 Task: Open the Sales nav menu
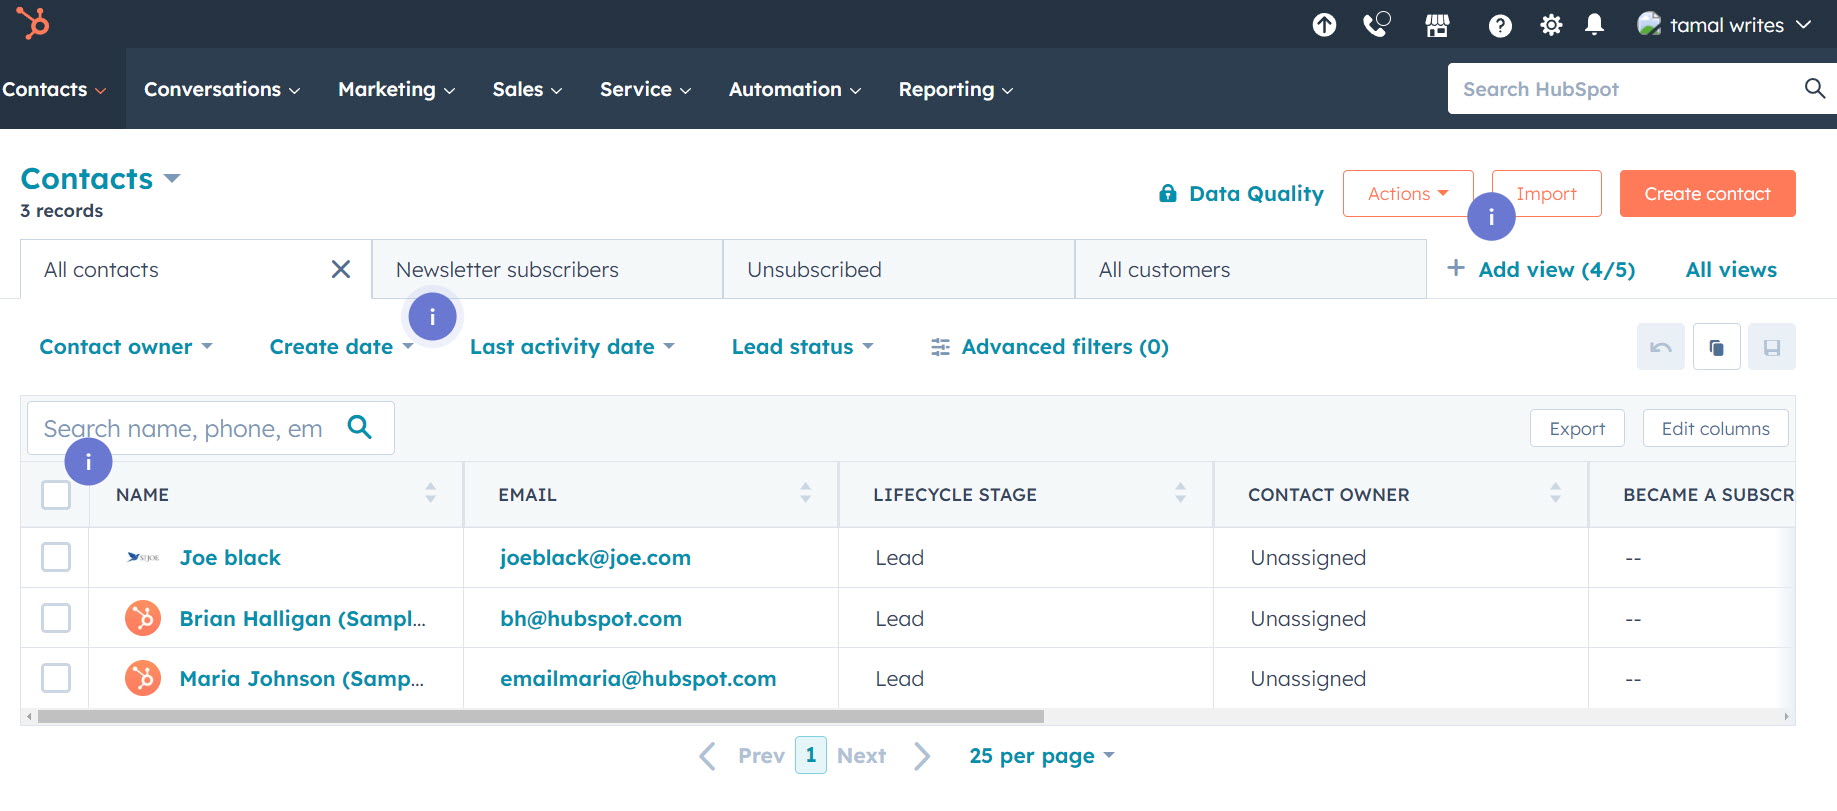pos(527,89)
